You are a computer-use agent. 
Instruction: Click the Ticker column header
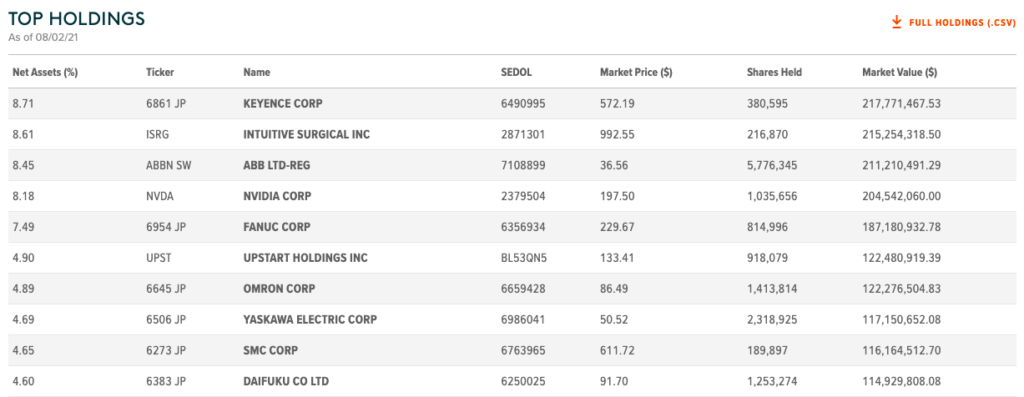tap(160, 72)
